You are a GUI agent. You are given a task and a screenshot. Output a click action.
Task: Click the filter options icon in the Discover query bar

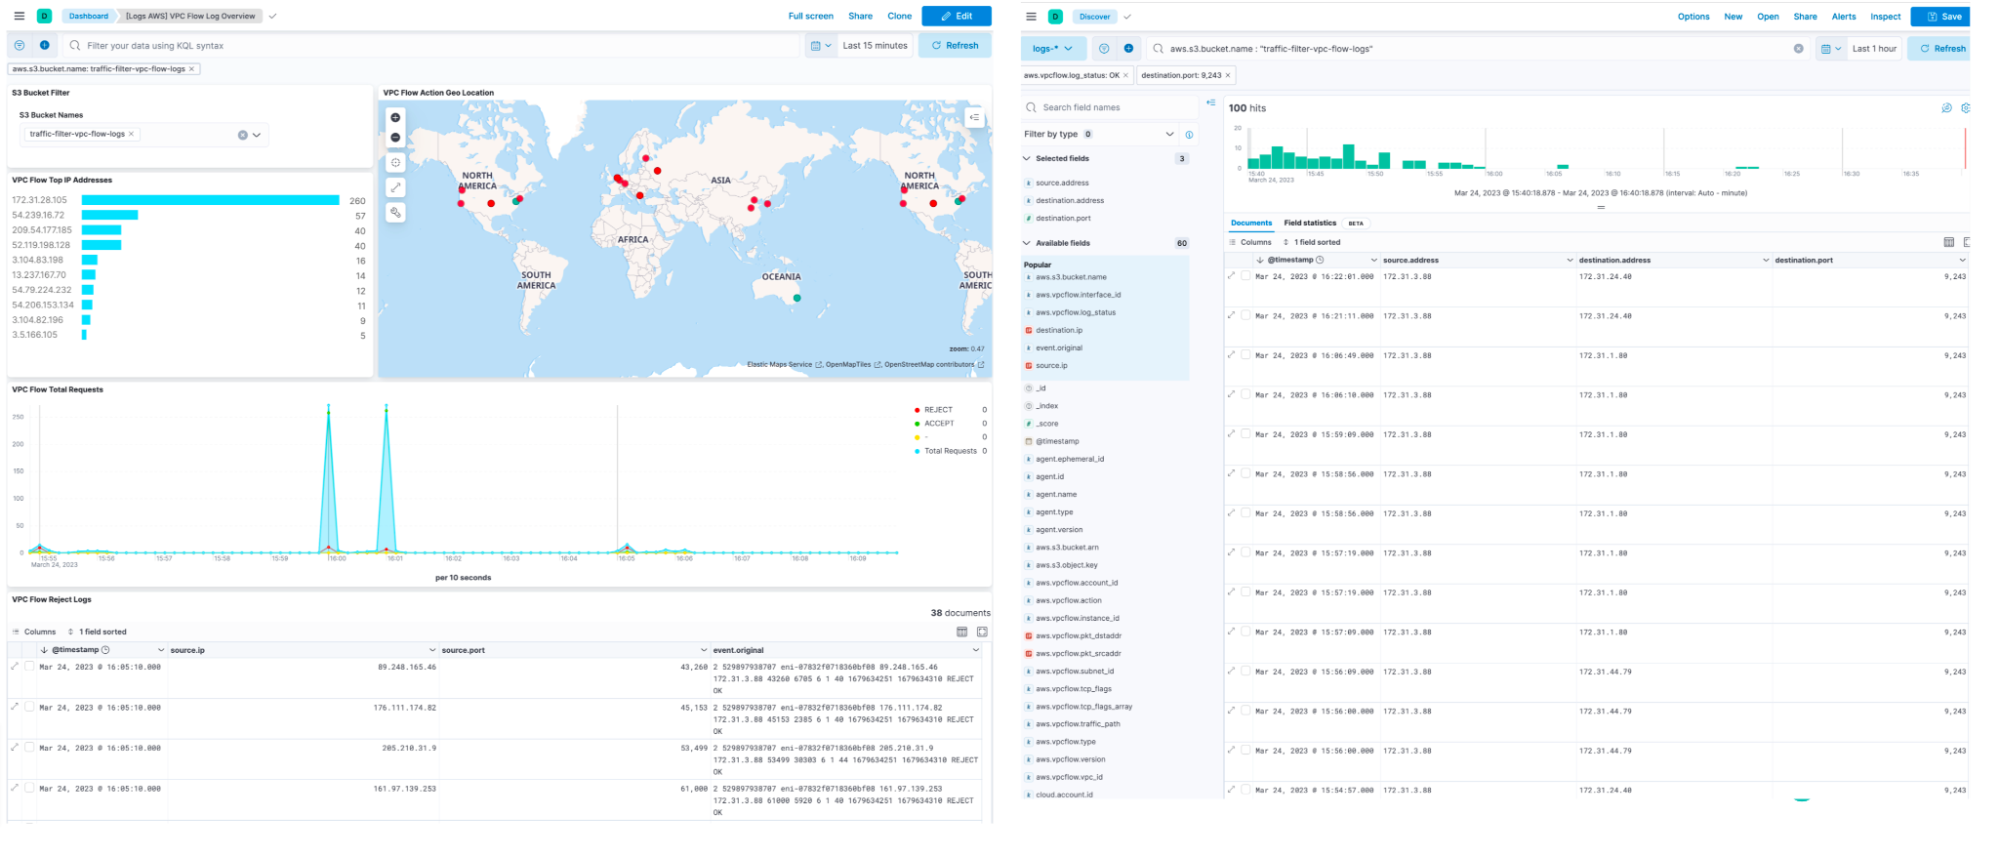click(x=1104, y=48)
